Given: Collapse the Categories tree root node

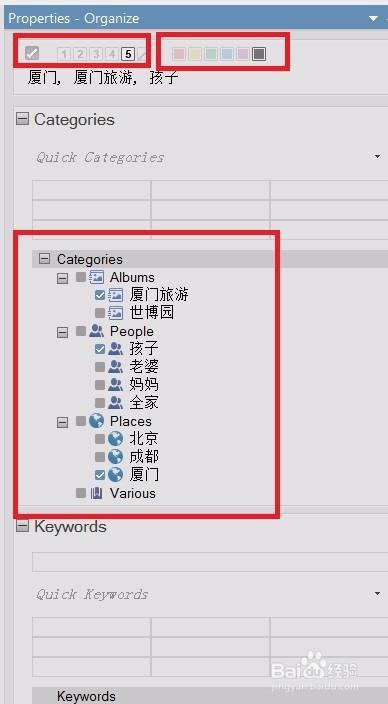Looking at the screenshot, I should 44,259.
